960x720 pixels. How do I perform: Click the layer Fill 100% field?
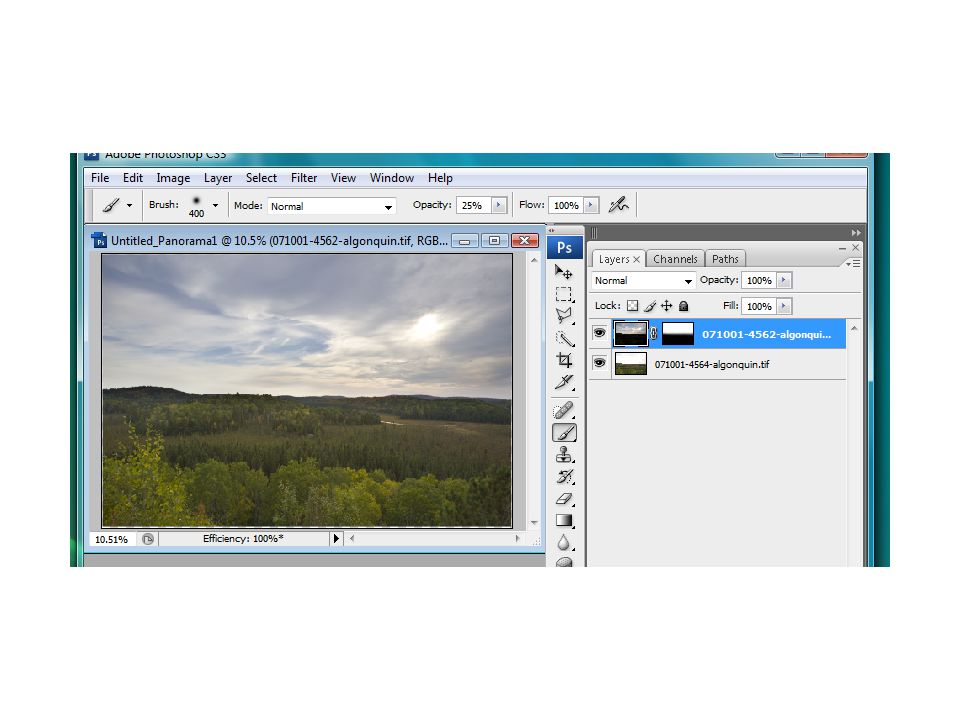pos(759,306)
